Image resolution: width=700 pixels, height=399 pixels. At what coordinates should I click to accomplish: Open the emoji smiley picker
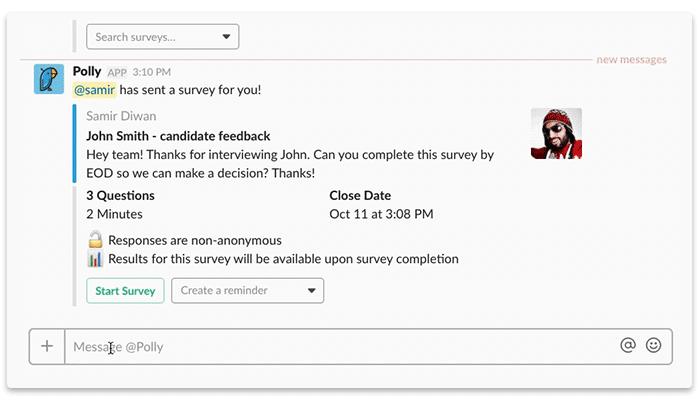pyautogui.click(x=654, y=345)
